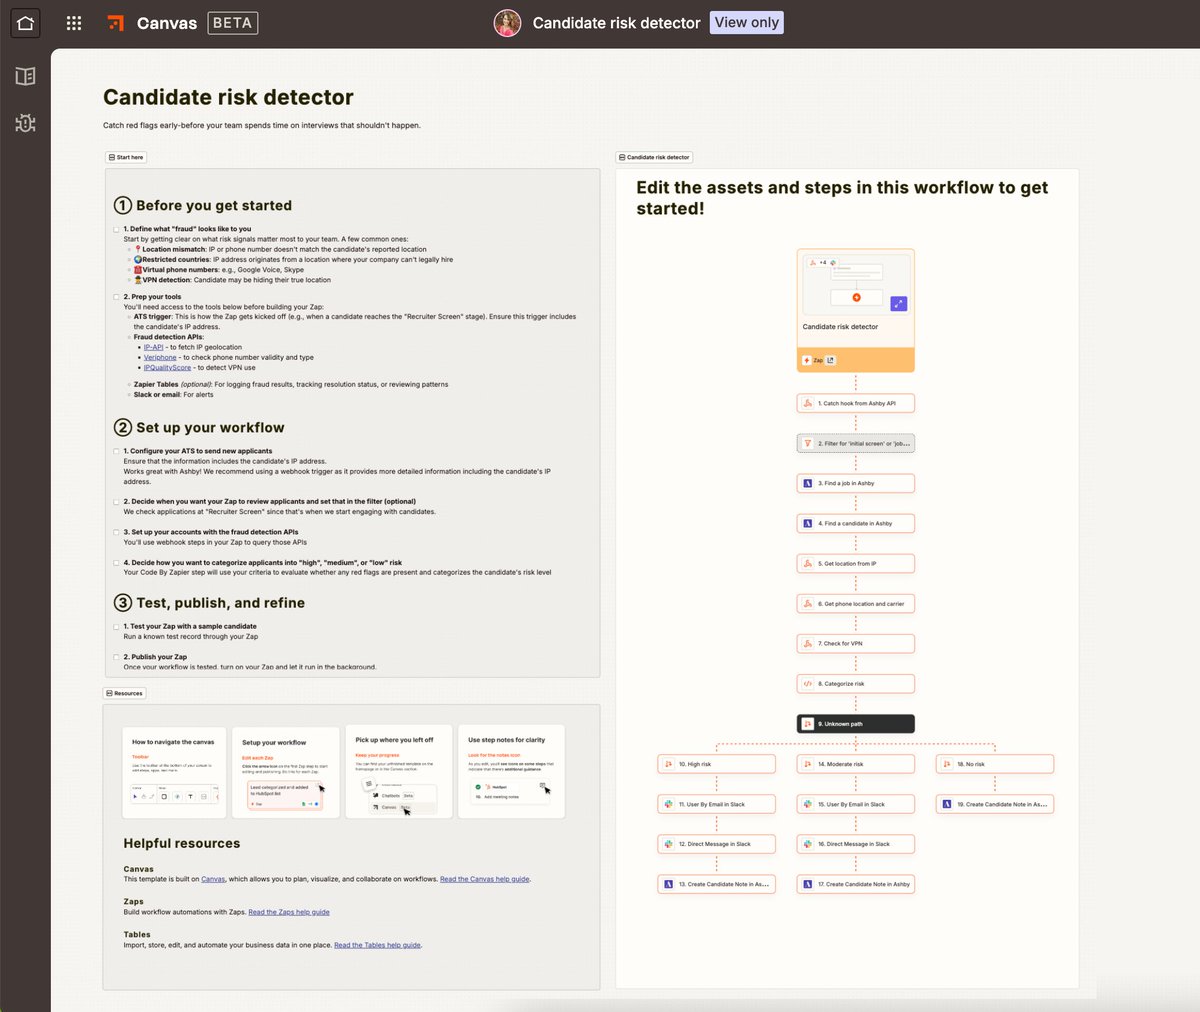The image size is (1200, 1012).
Task: Click the 'Before you get started' heading
Action: coord(203,205)
